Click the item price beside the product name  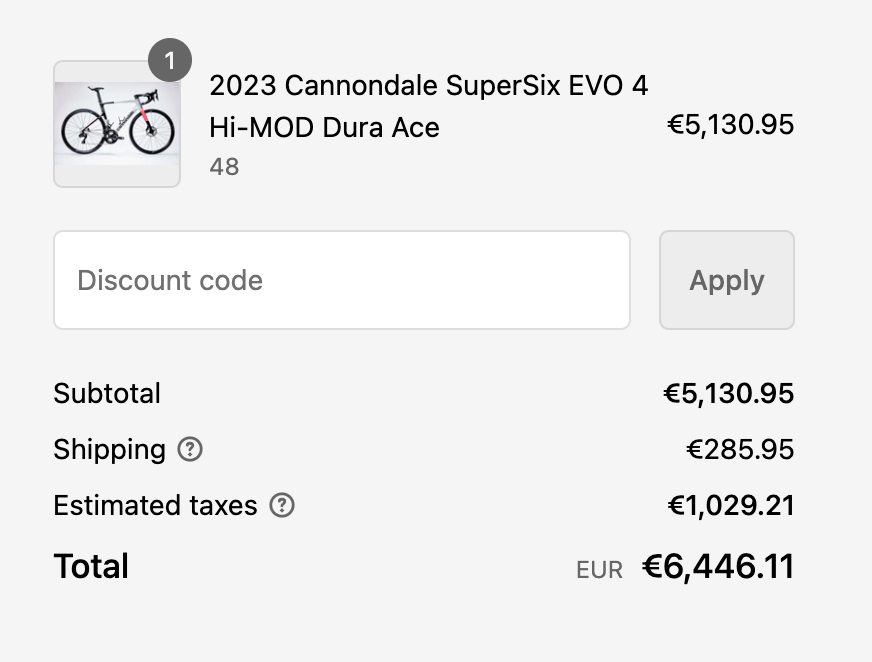730,125
